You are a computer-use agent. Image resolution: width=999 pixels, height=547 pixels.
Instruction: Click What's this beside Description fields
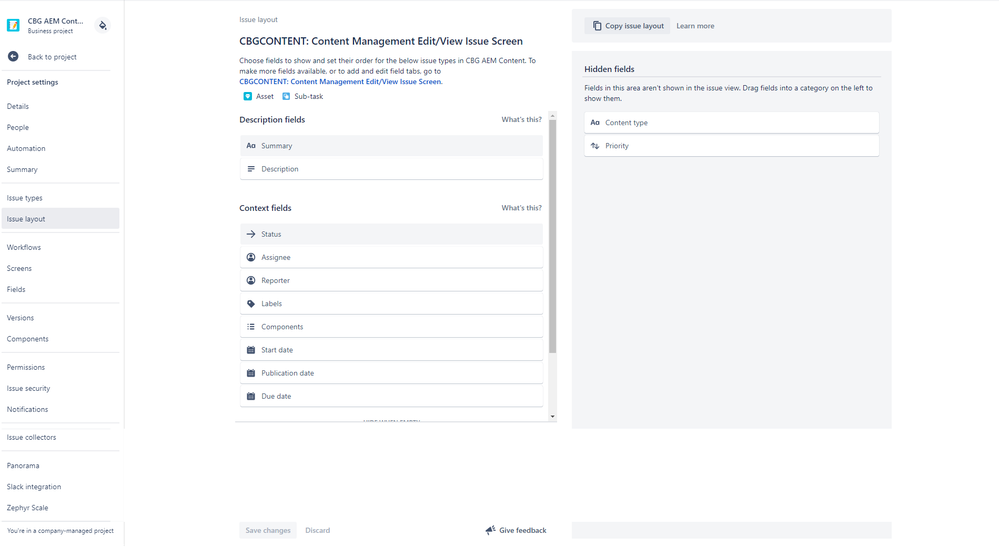(521, 120)
